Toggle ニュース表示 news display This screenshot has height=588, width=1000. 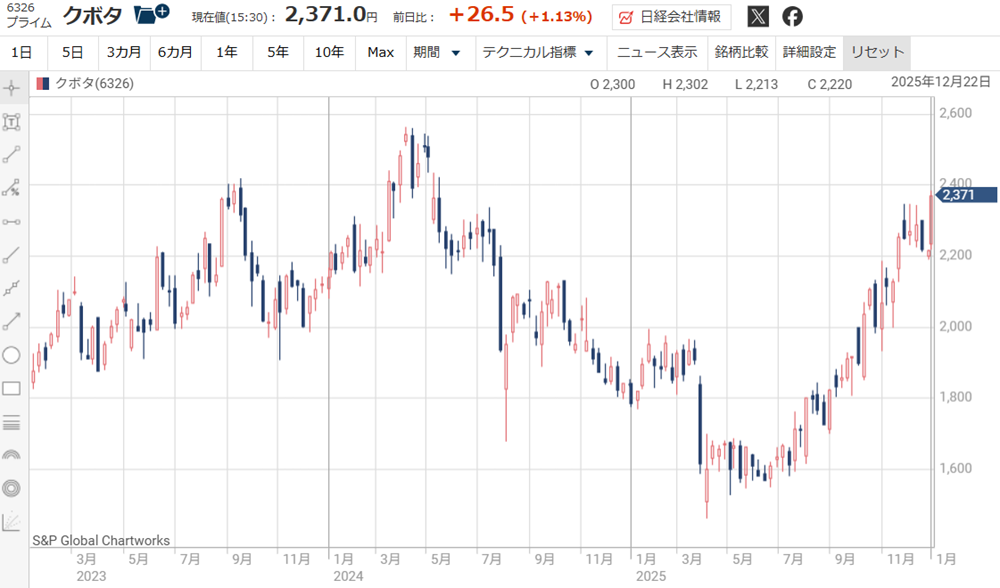[657, 52]
